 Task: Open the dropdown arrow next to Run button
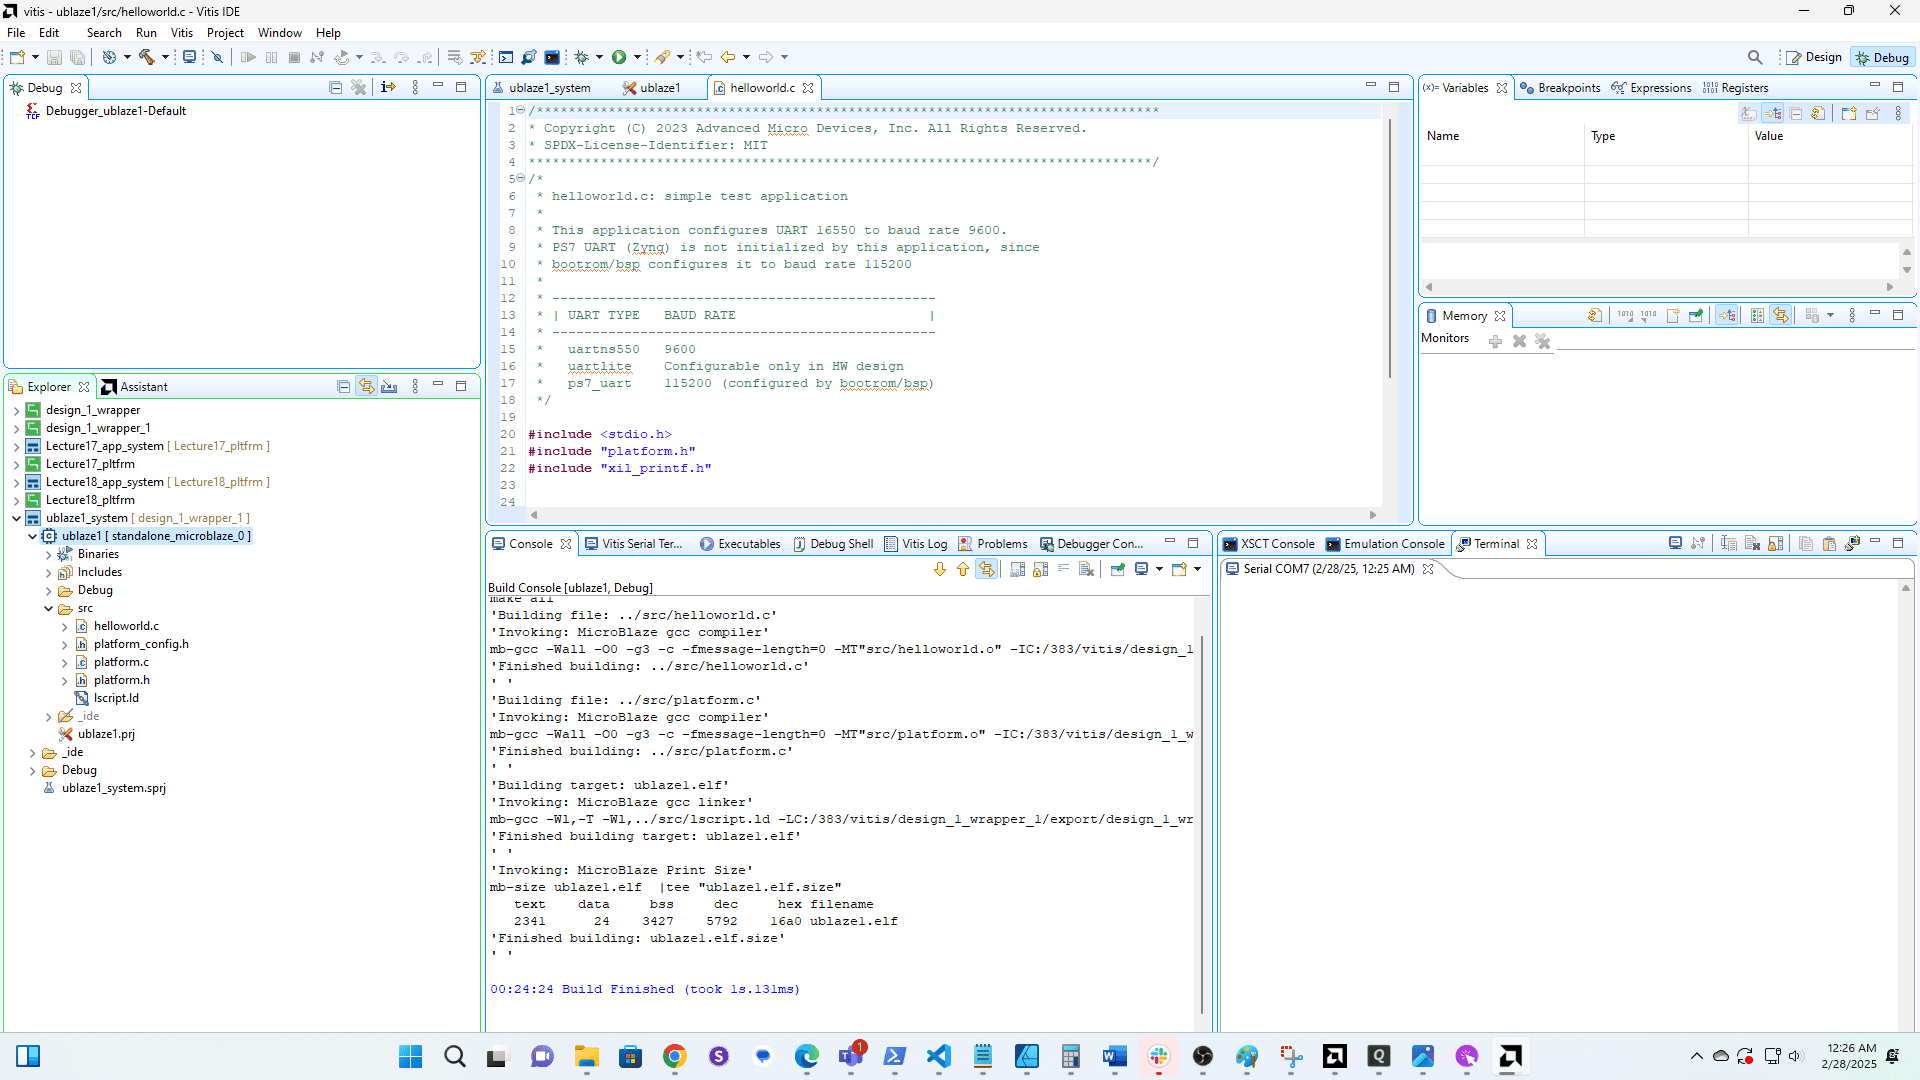(x=637, y=57)
